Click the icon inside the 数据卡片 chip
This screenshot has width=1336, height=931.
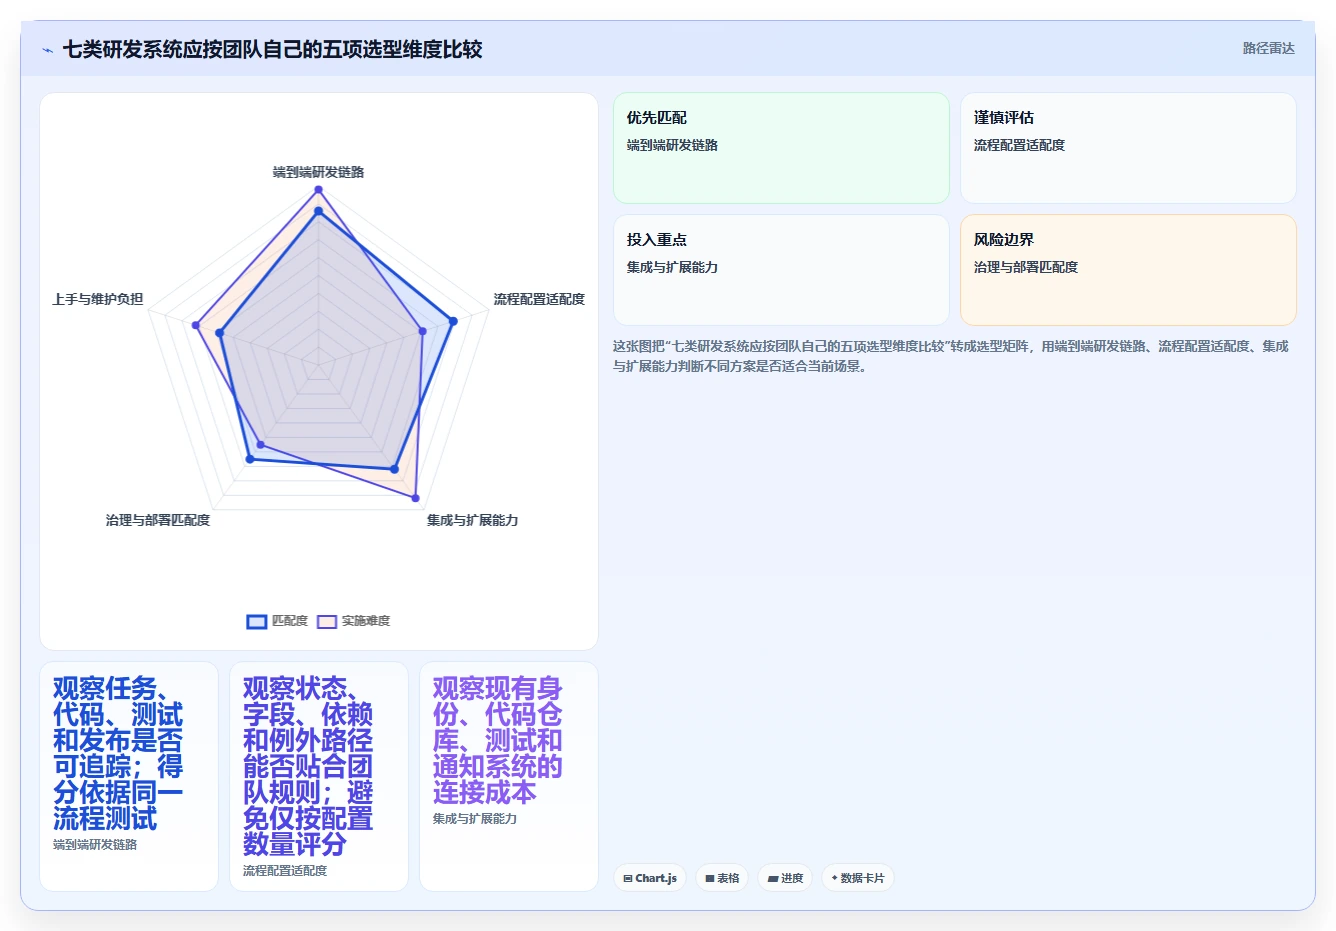[x=834, y=878]
